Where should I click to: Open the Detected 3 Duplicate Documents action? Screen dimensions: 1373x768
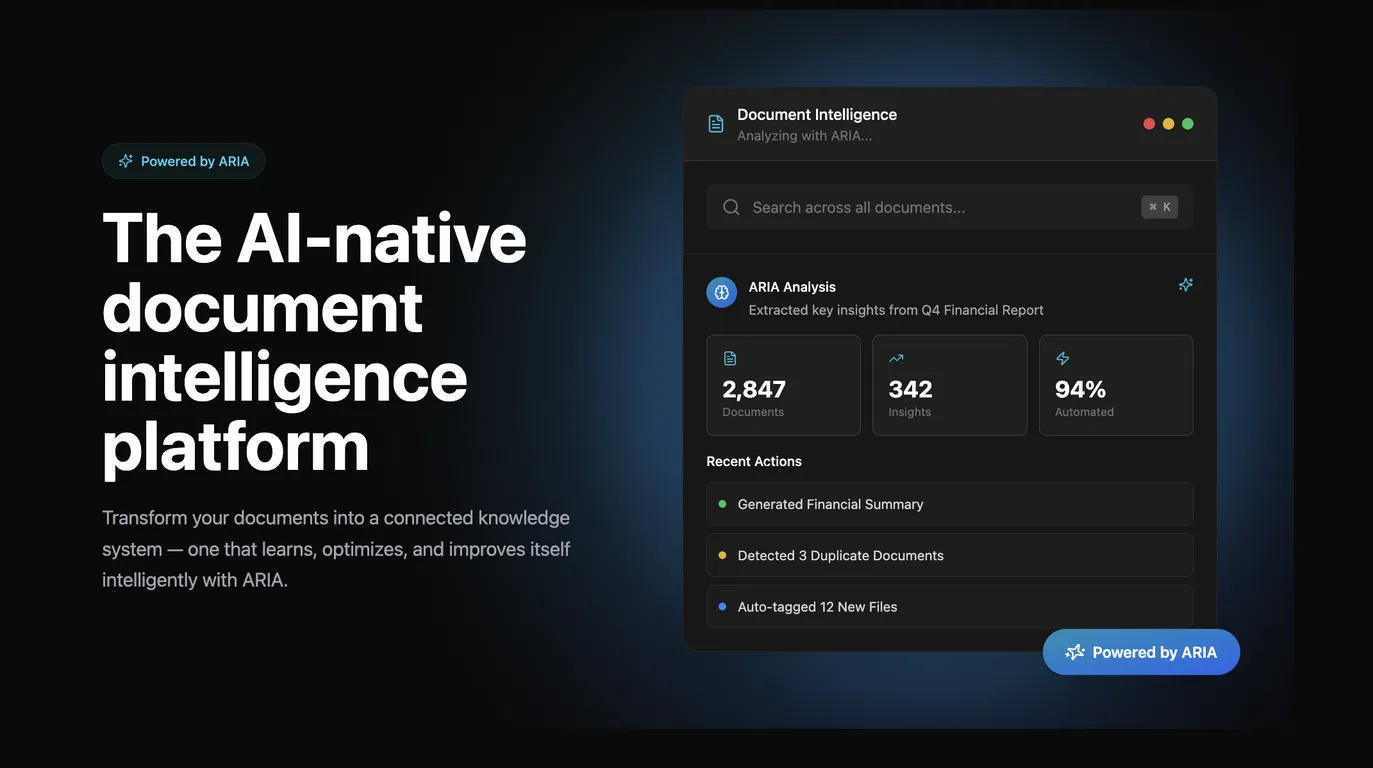[949, 555]
